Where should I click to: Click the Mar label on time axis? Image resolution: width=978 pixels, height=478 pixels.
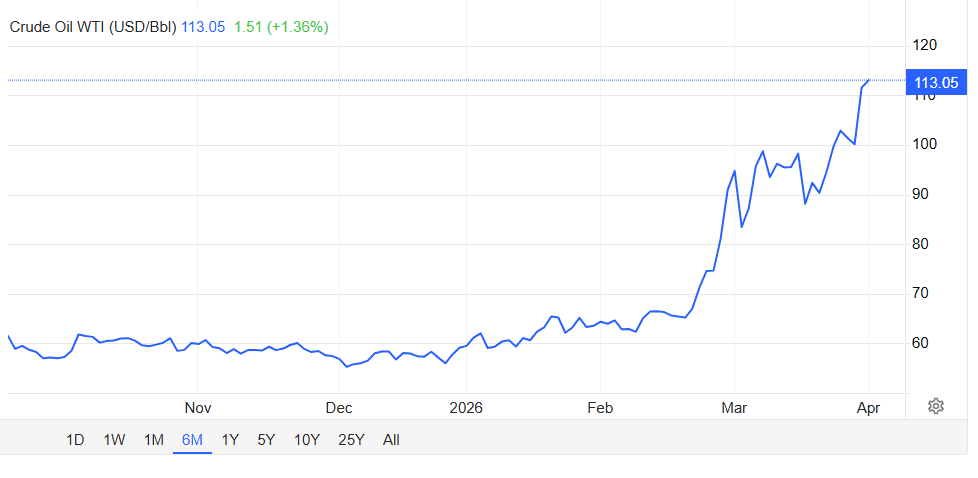734,408
